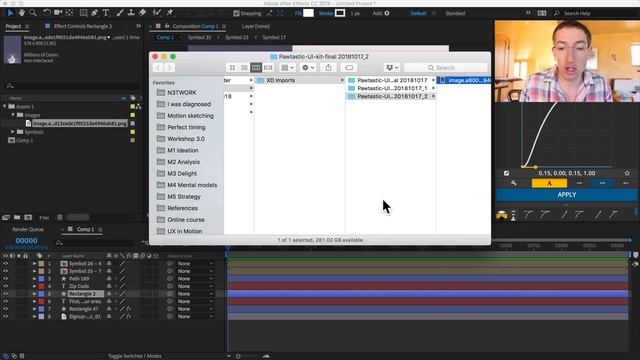The width and height of the screenshot is (640, 360).
Task: Select the Brush tool
Action: (x=120, y=13)
